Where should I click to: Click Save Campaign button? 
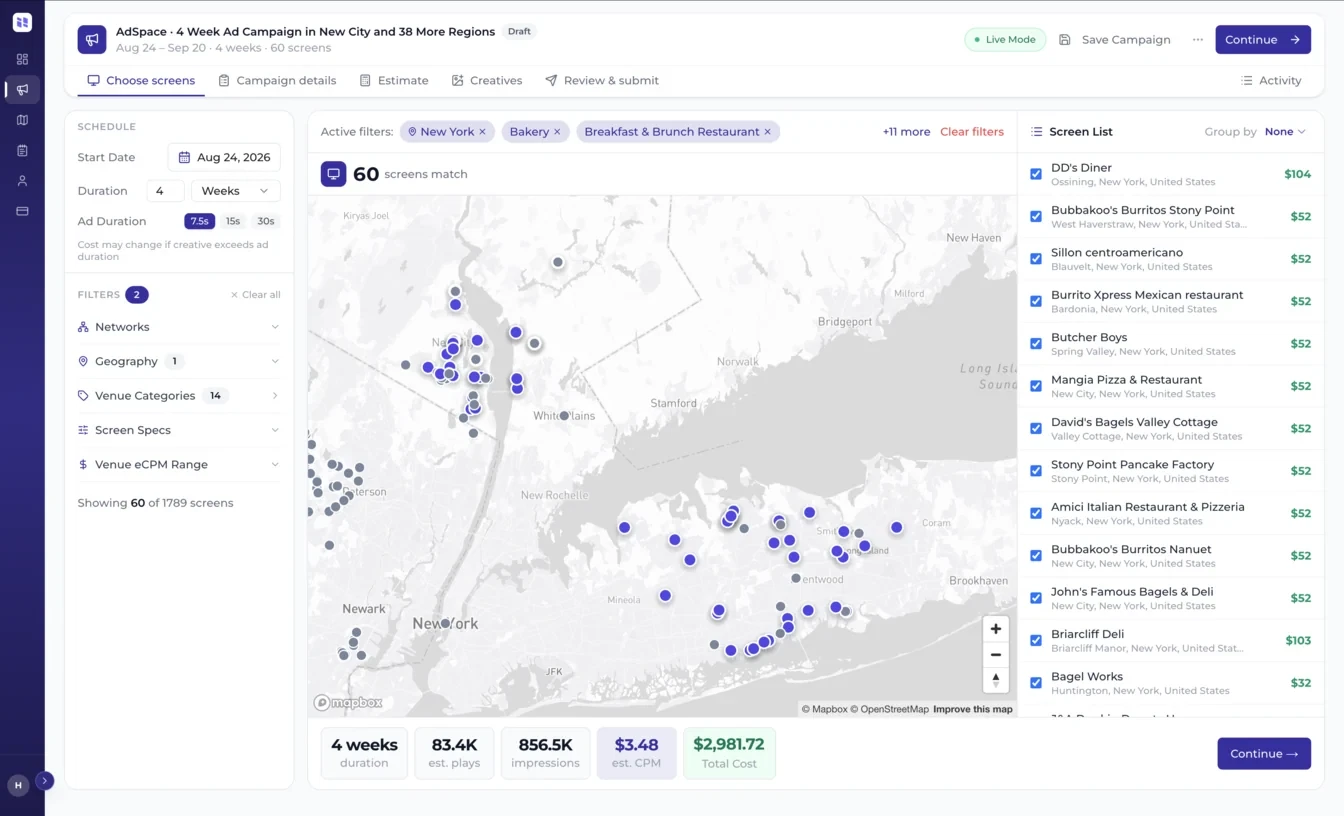tap(1114, 40)
